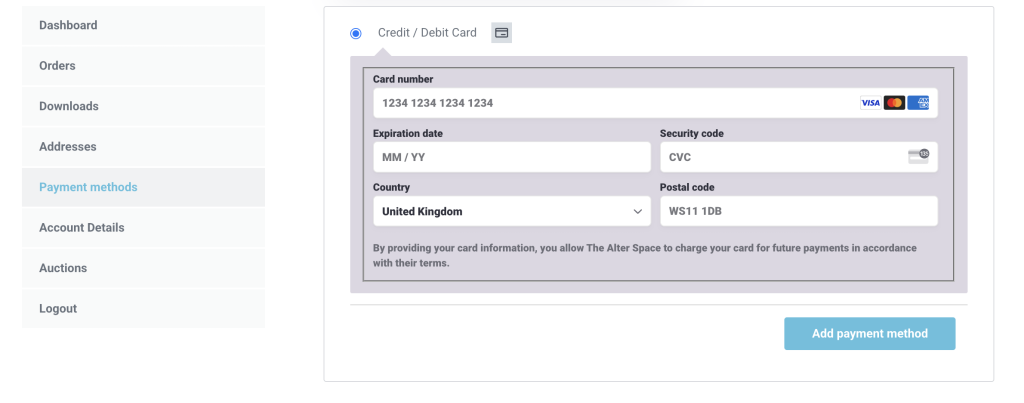Click the chevron arrow in Country field
The image size is (1024, 403).
(637, 212)
